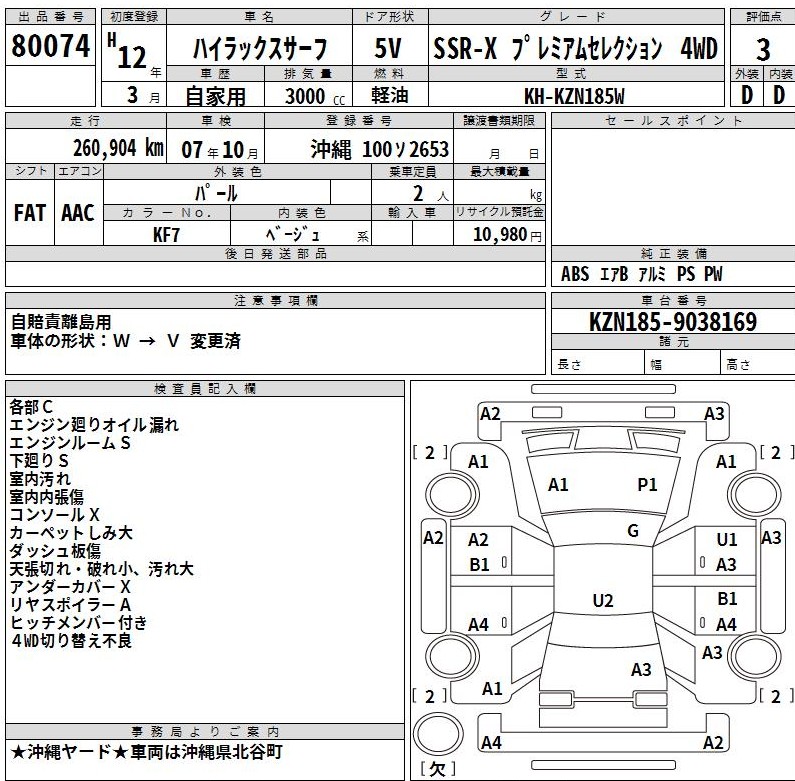The height and width of the screenshot is (781, 795).
Task: Click the U1 mark on the door
Action: (x=727, y=539)
